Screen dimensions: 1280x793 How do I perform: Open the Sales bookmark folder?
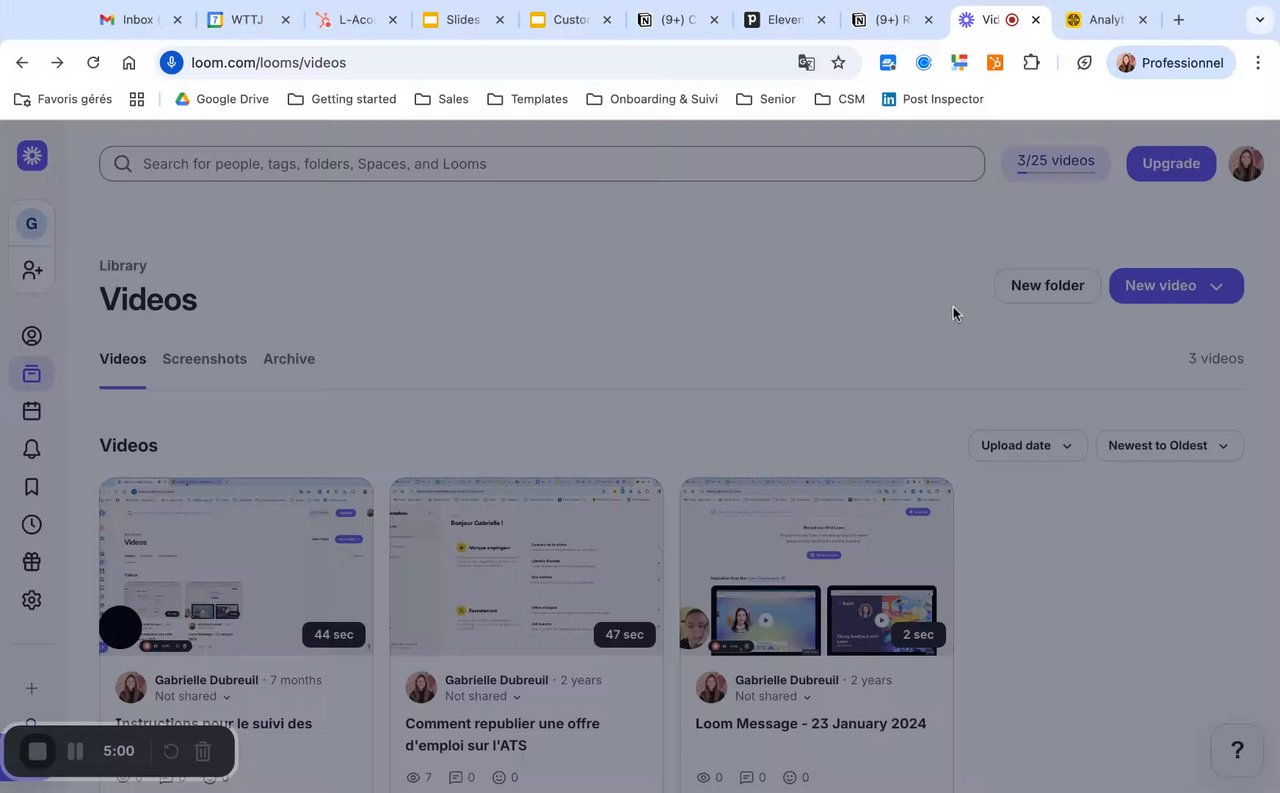[x=441, y=99]
